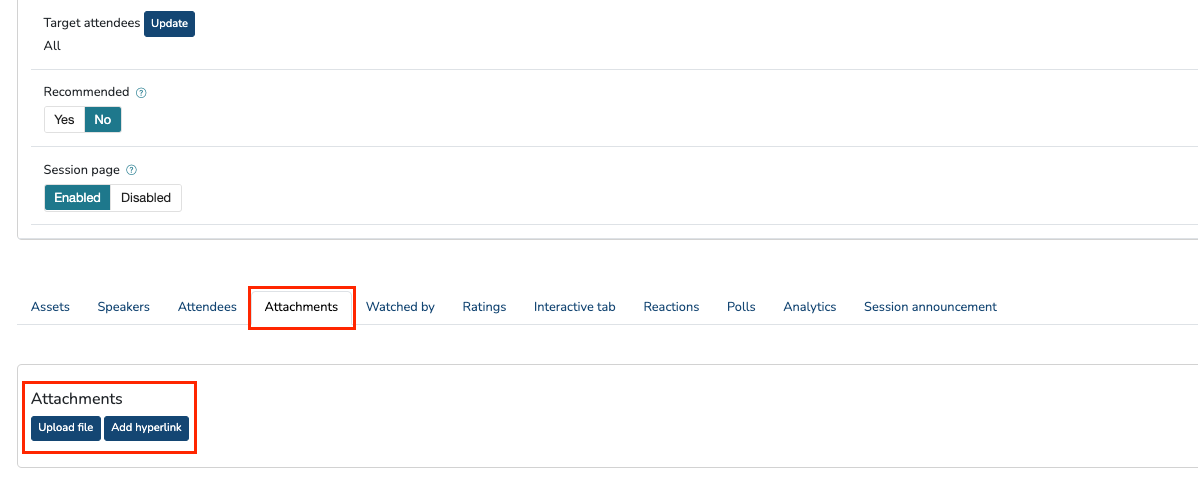View the Watched by tab

click(400, 307)
